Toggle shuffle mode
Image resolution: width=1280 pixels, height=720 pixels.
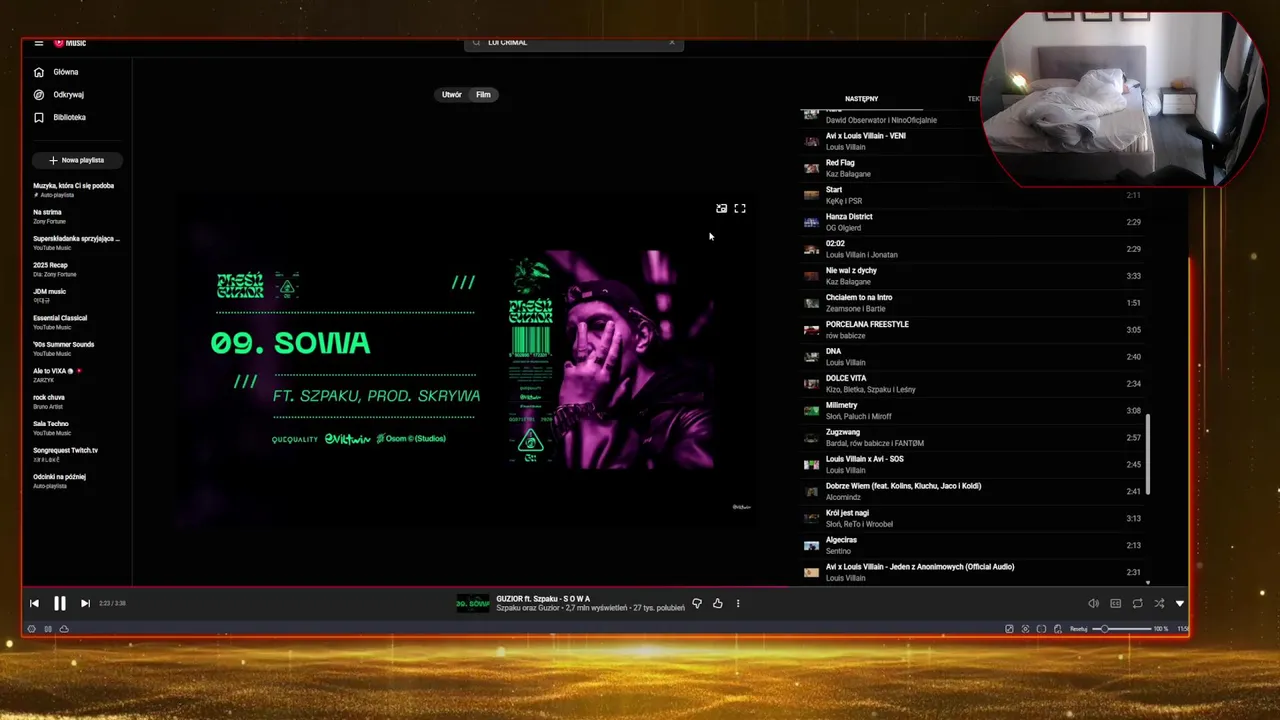(1159, 603)
